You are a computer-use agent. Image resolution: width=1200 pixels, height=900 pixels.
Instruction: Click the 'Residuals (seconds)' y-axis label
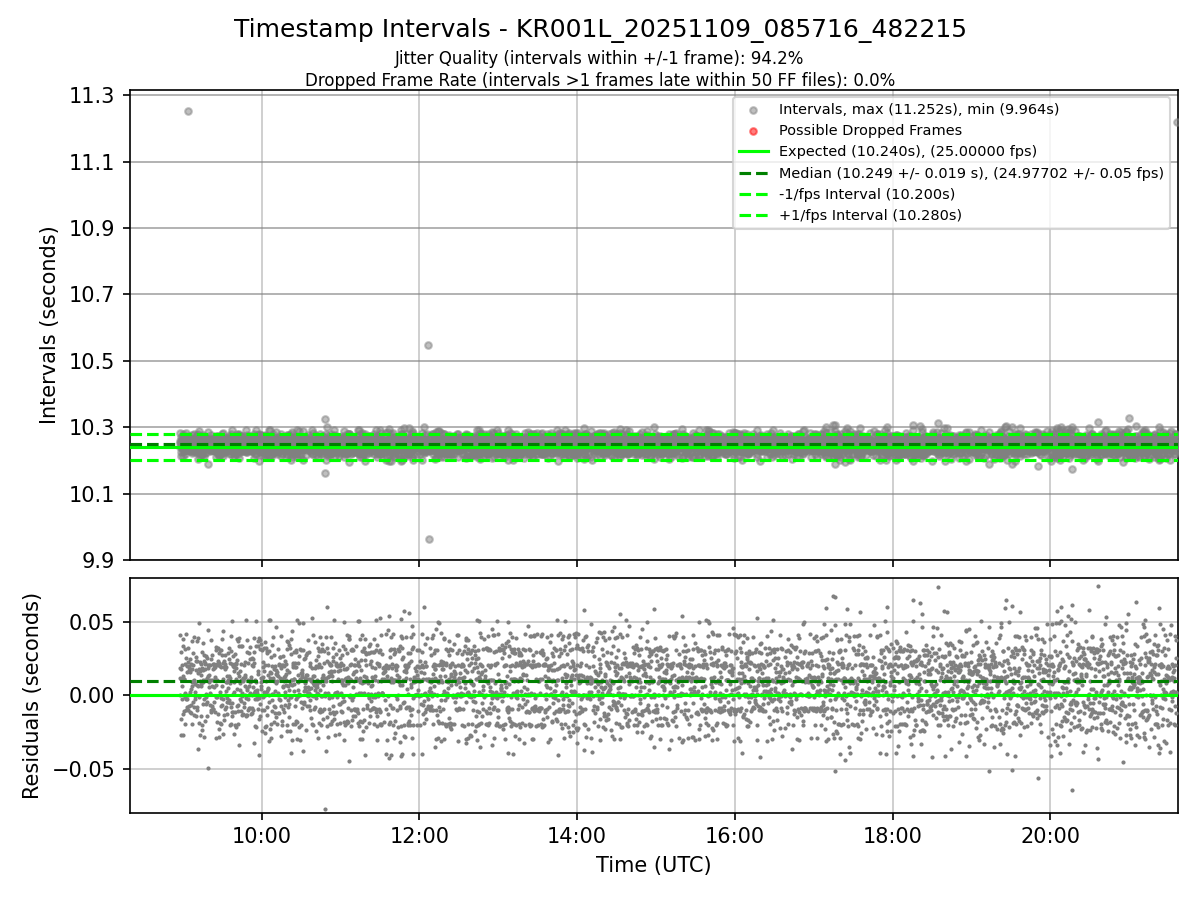[31, 696]
